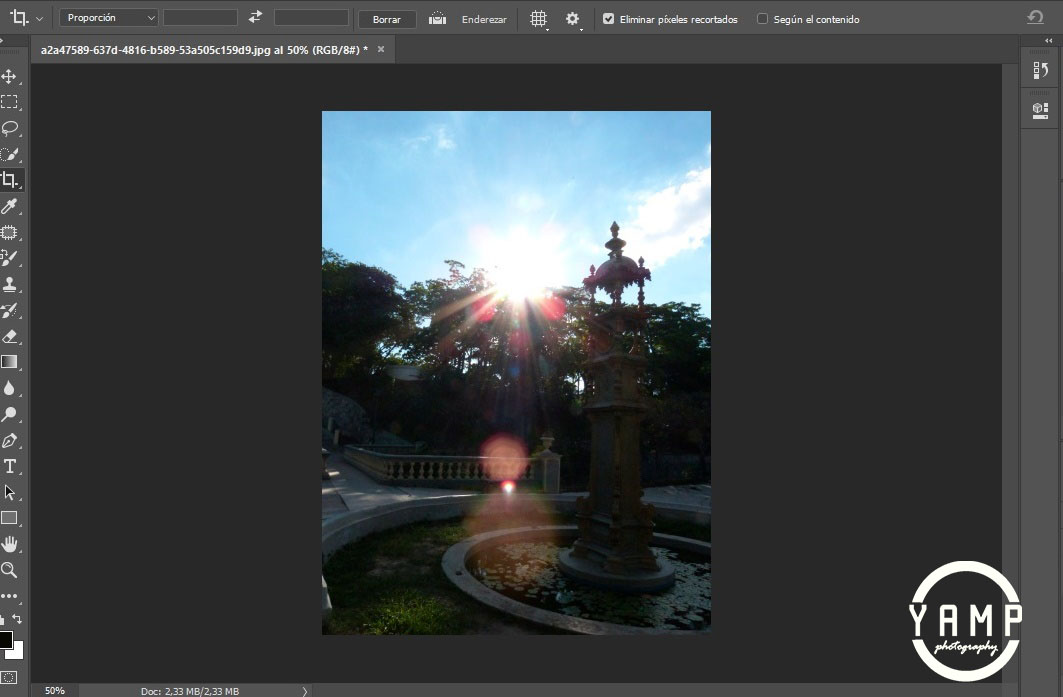The width and height of the screenshot is (1063, 697).
Task: Select the Hand tool
Action: (x=9, y=544)
